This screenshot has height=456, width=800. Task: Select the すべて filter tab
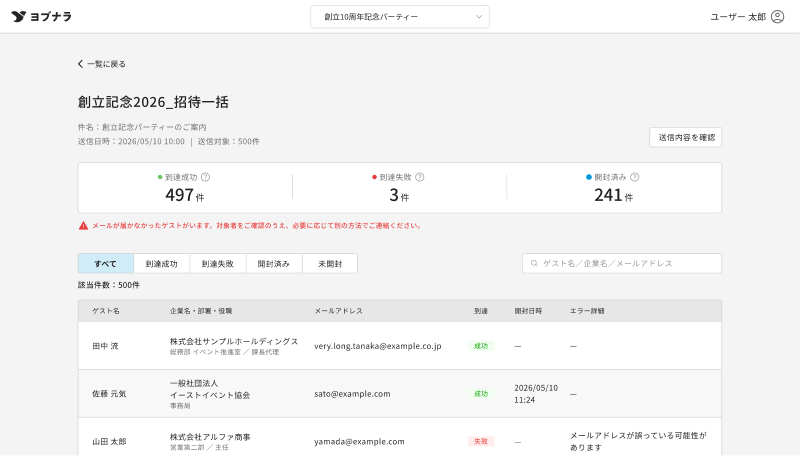[106, 264]
